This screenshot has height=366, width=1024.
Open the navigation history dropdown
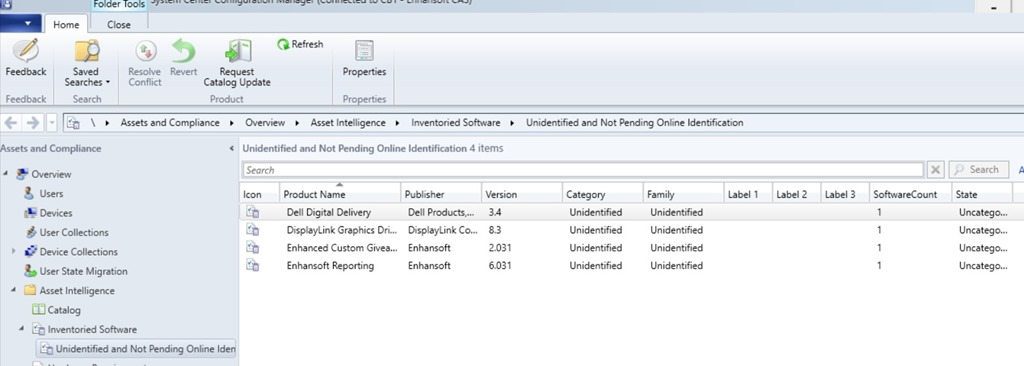click(52, 123)
